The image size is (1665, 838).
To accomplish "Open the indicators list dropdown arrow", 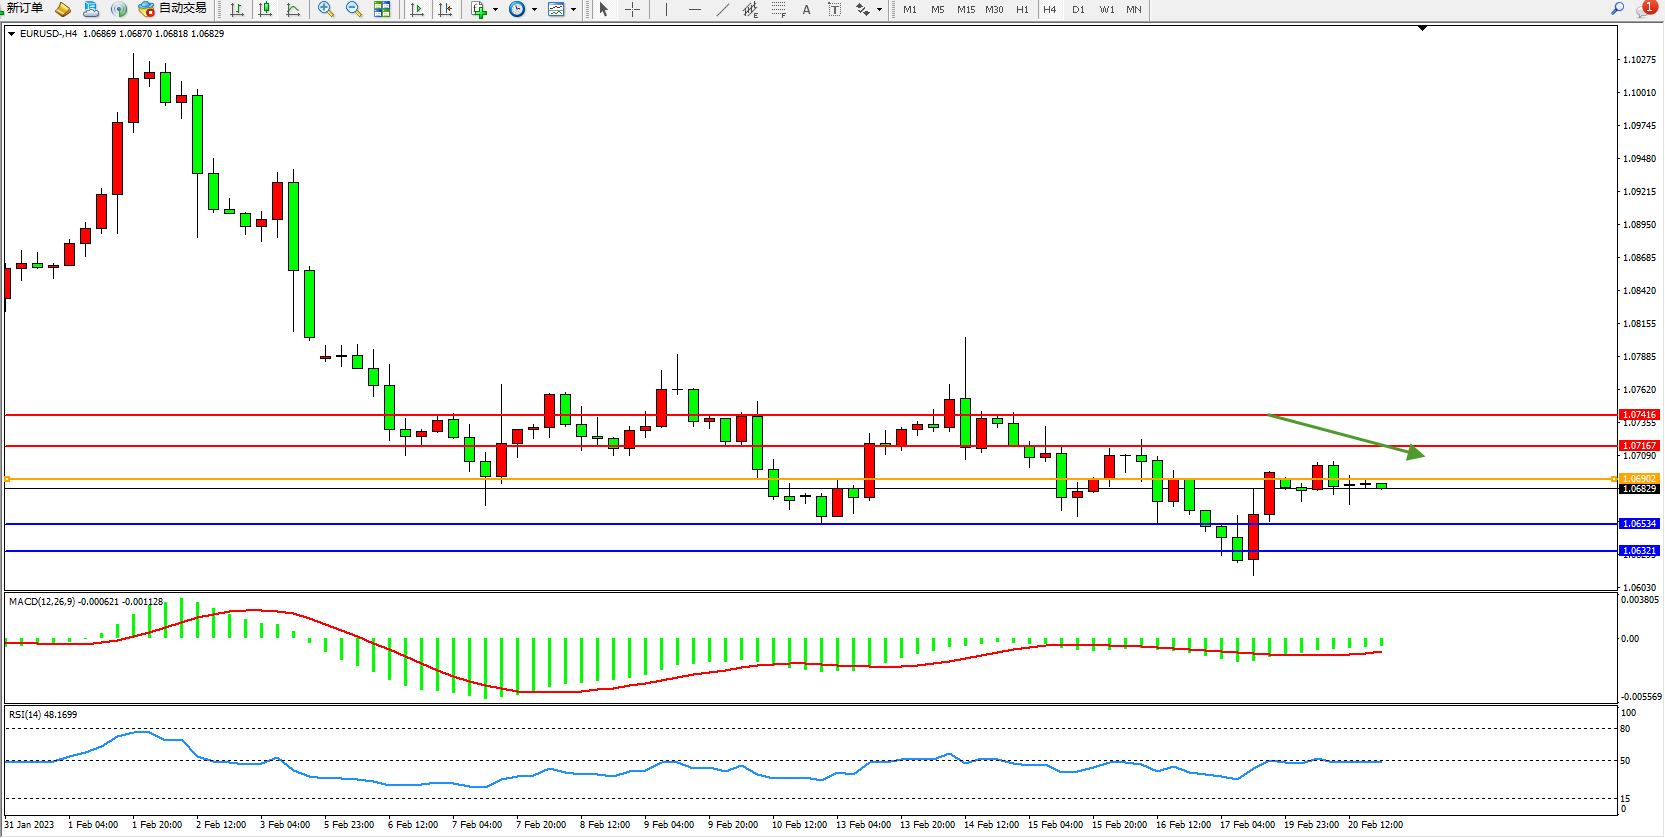I will [x=495, y=10].
